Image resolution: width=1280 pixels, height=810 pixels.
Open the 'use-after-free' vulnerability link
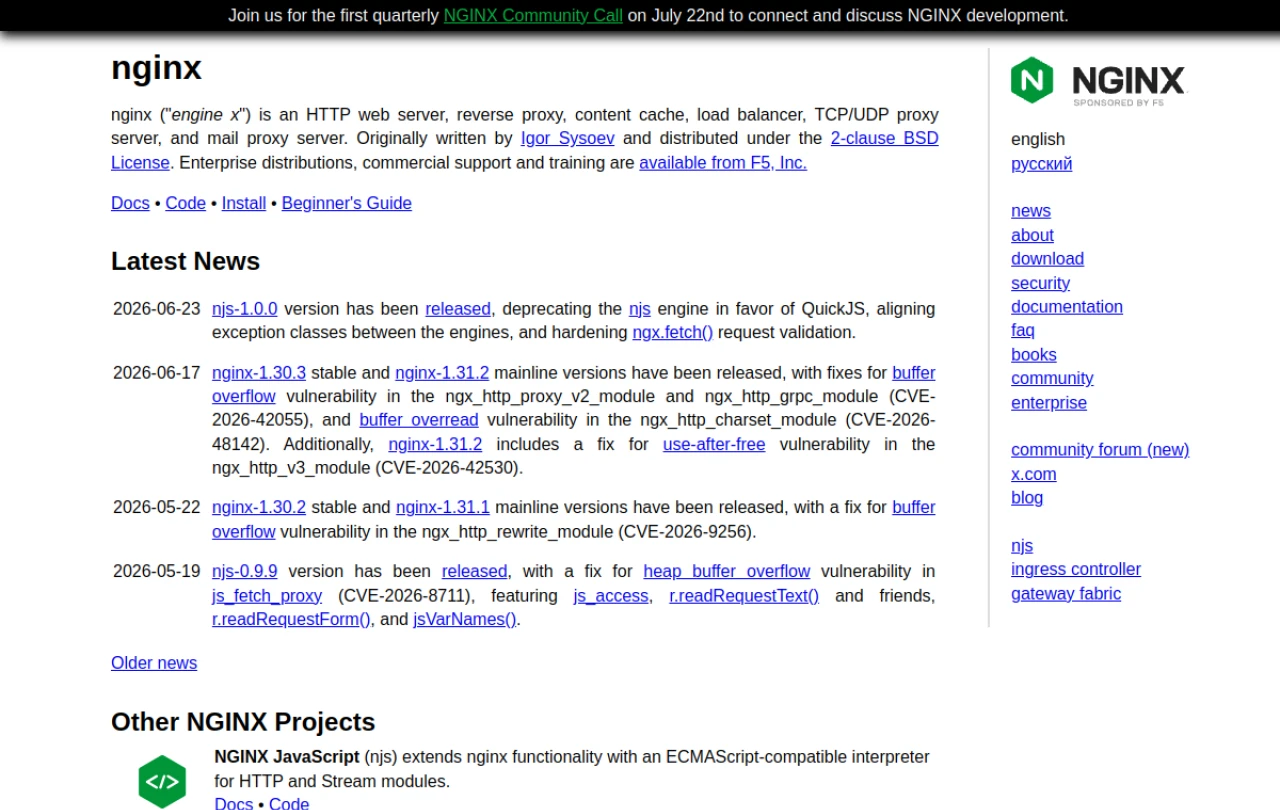pyautogui.click(x=714, y=444)
